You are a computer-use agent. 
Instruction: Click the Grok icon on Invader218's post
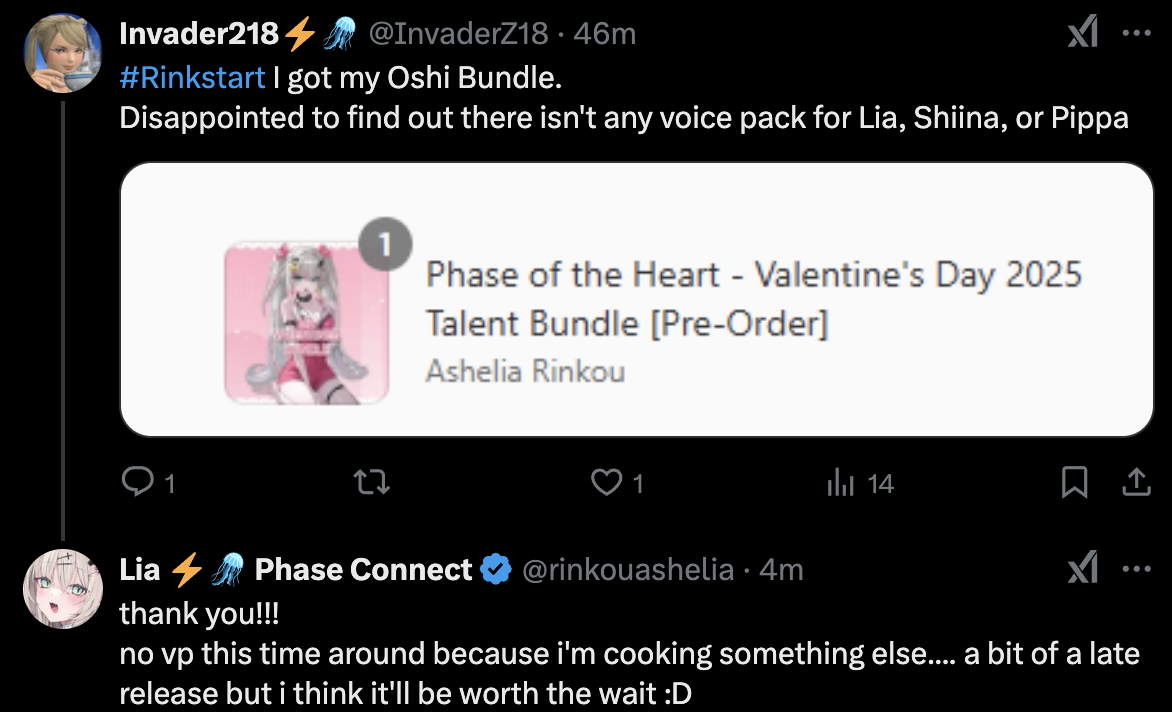click(x=1082, y=34)
